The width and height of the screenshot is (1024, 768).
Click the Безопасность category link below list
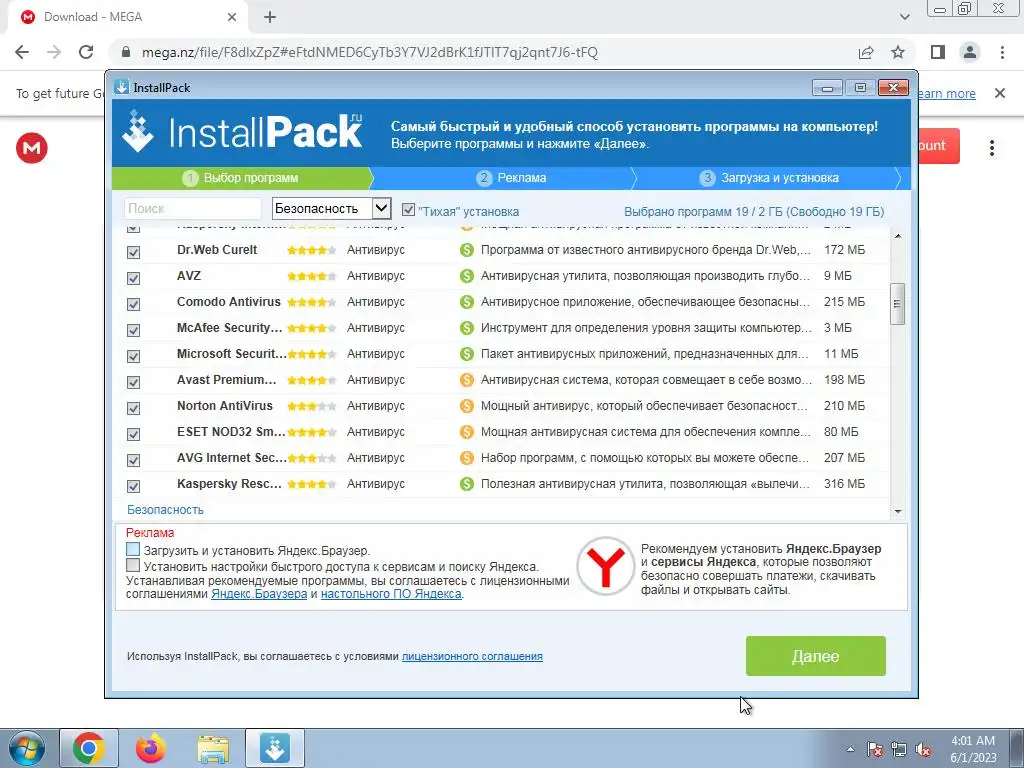pos(165,510)
